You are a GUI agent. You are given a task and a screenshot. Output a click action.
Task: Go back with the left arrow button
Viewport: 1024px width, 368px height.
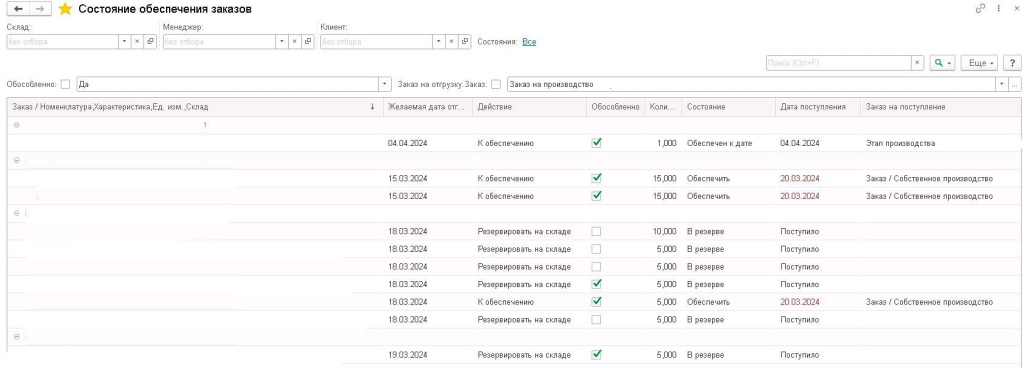pos(18,9)
